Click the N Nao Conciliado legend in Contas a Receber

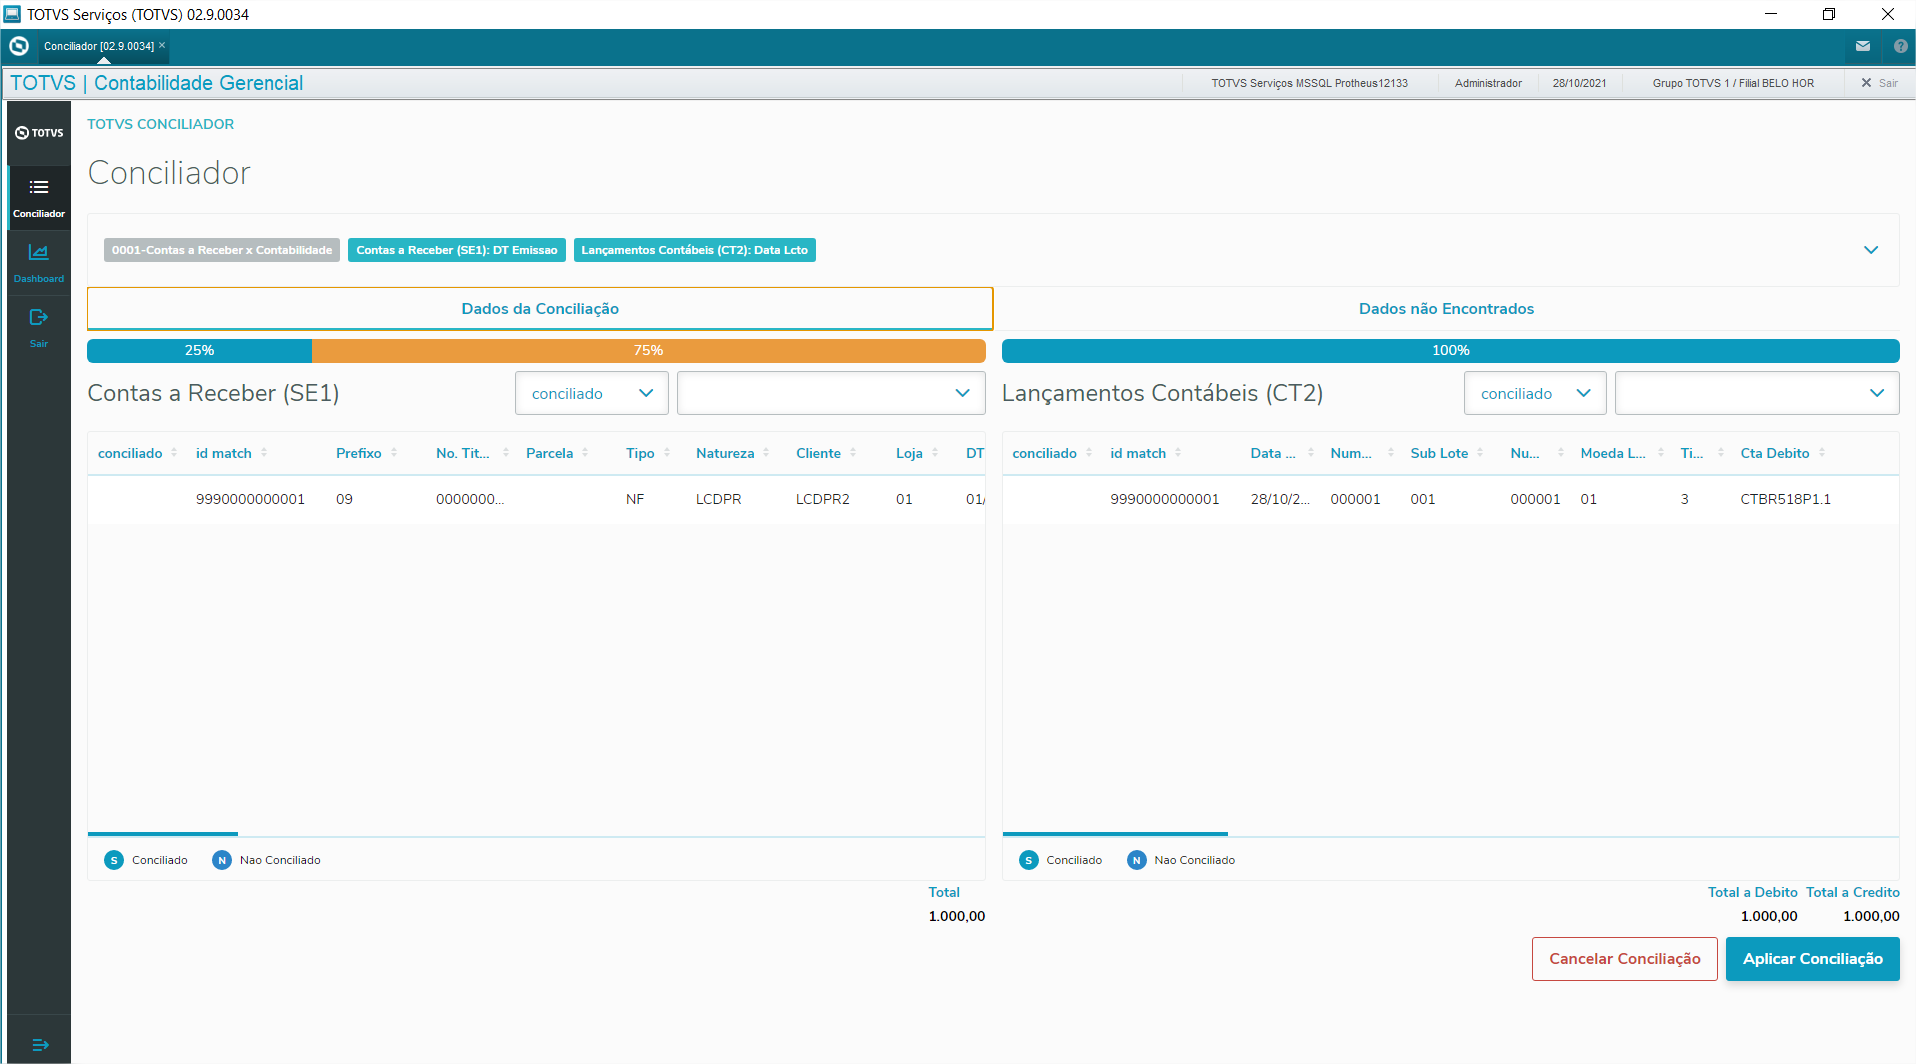click(x=267, y=860)
